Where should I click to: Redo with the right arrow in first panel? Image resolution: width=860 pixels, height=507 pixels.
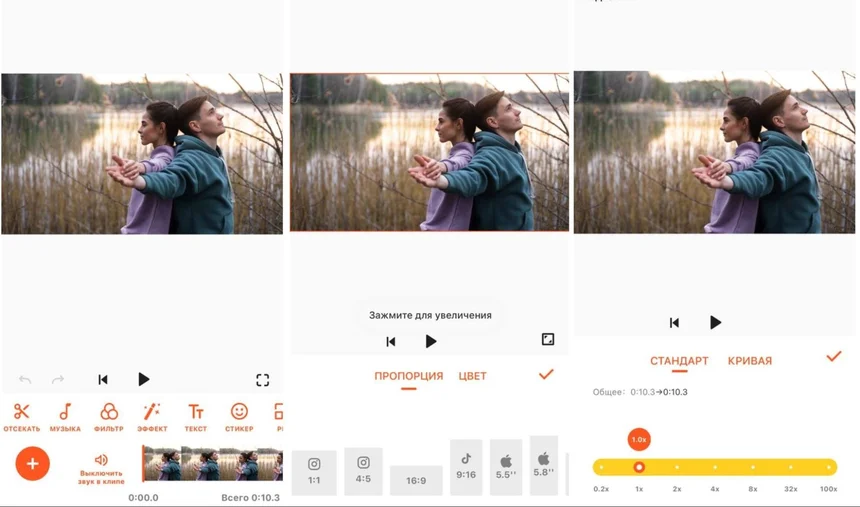coord(58,380)
